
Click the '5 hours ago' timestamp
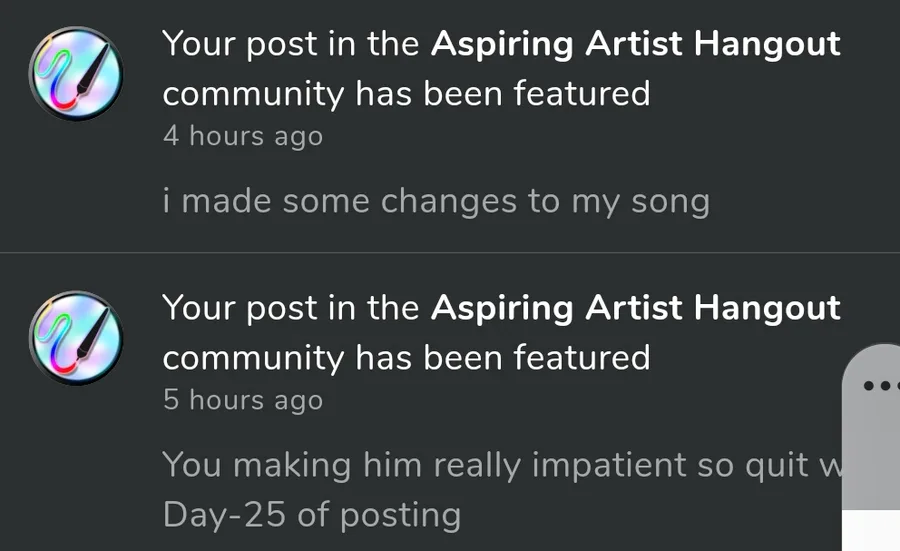click(x=243, y=400)
